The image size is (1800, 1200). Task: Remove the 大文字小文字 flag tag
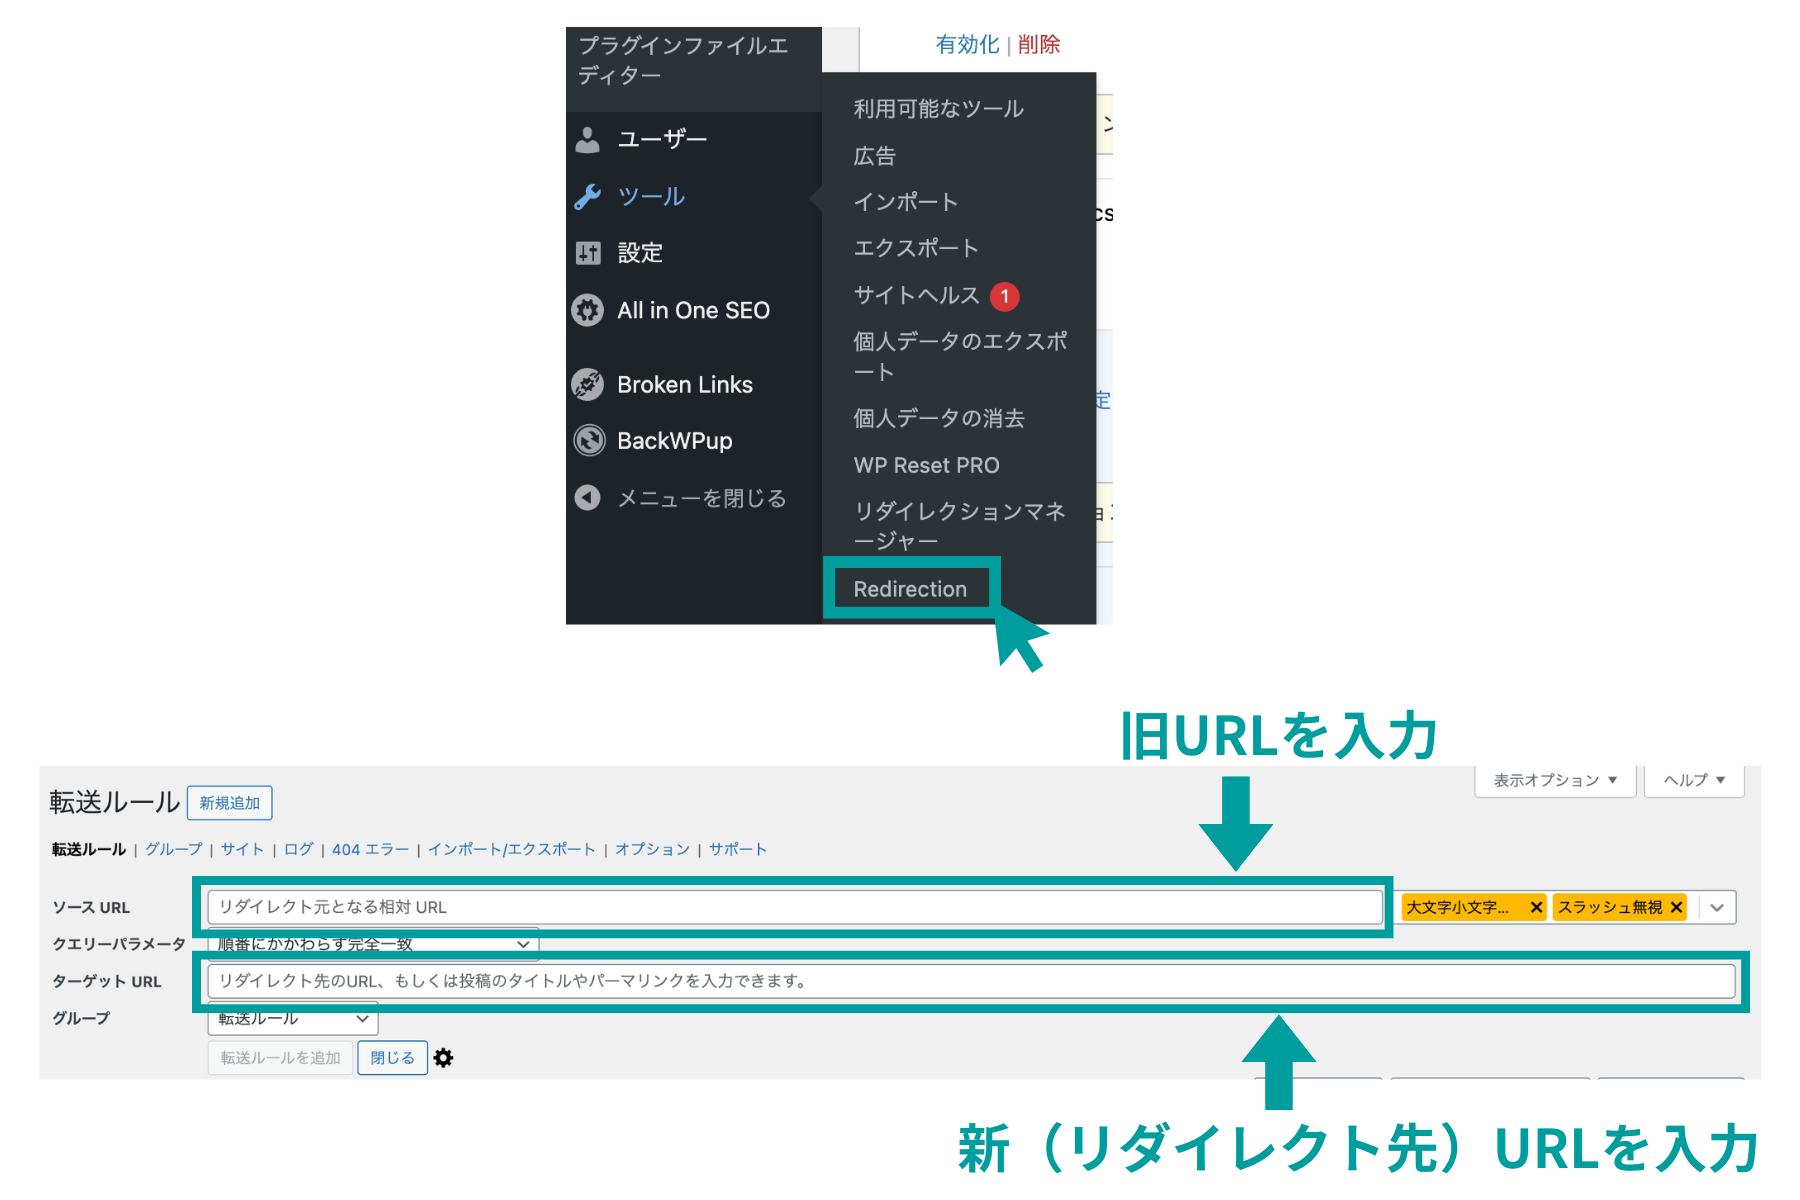(1536, 907)
